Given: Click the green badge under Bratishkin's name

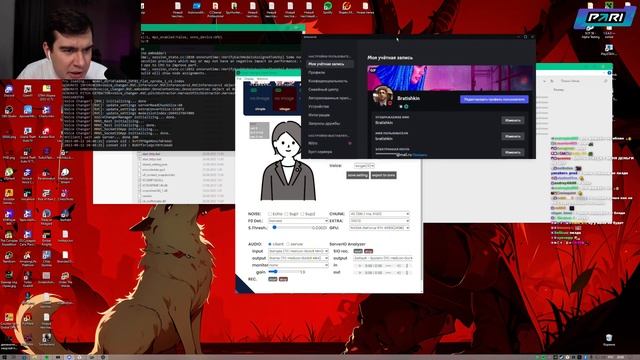Looking at the screenshot, I should (x=406, y=107).
